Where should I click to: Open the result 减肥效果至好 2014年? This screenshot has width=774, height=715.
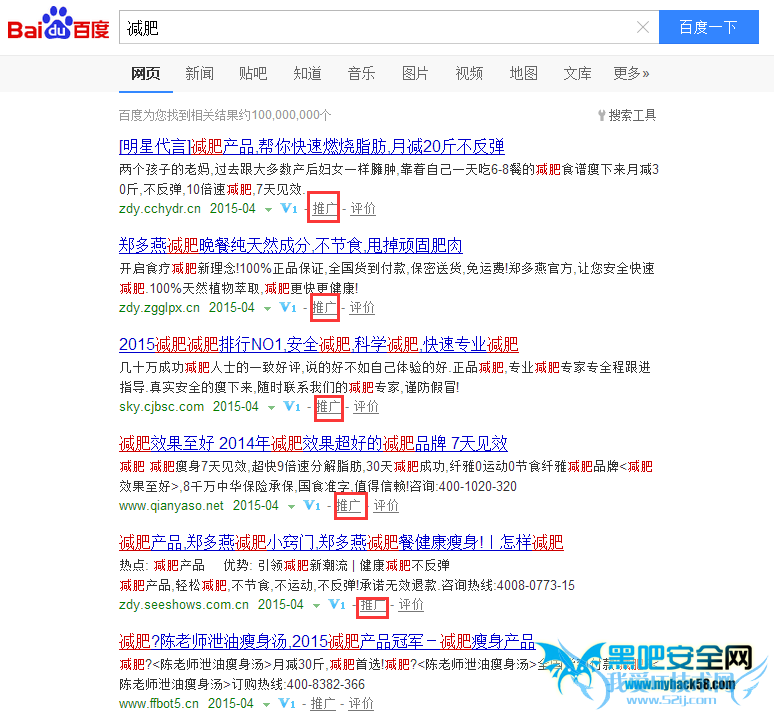[313, 443]
